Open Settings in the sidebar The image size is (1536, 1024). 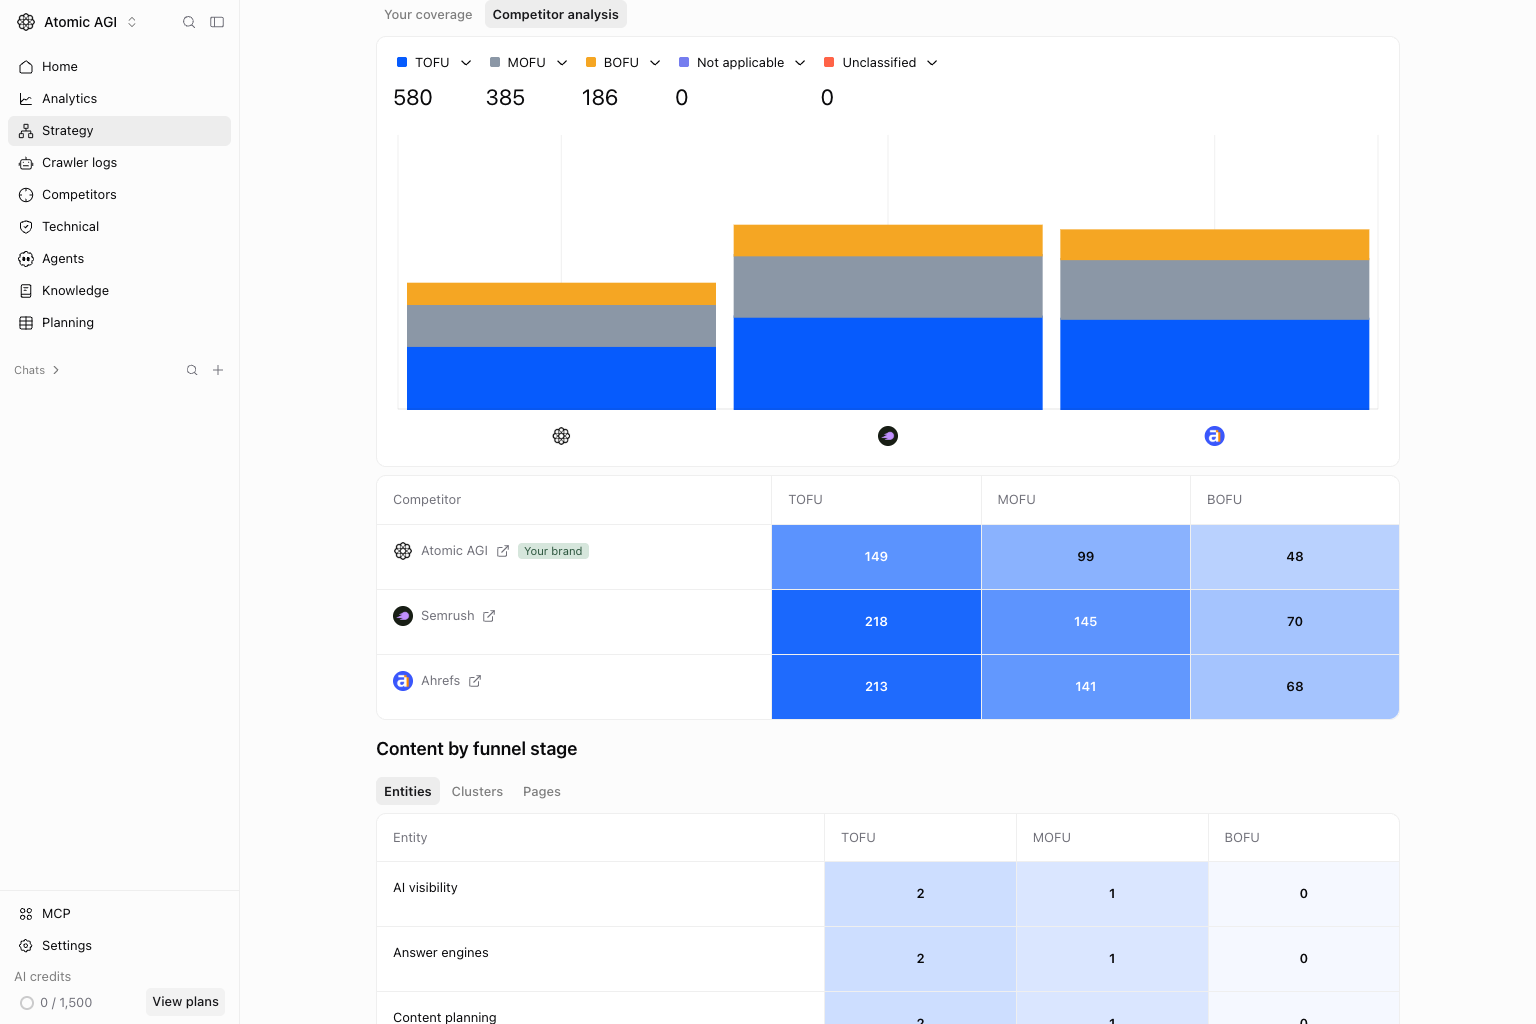119,946
